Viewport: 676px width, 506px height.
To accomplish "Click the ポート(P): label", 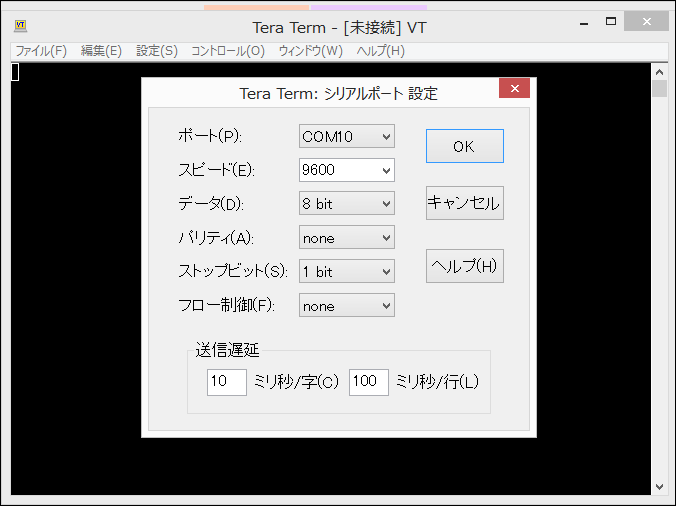I will point(210,136).
